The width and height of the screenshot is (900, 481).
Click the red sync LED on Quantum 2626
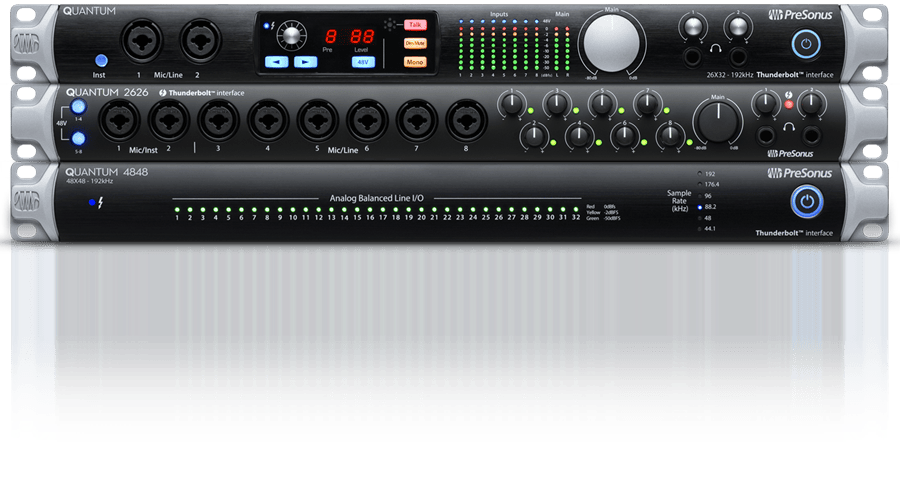(x=789, y=104)
